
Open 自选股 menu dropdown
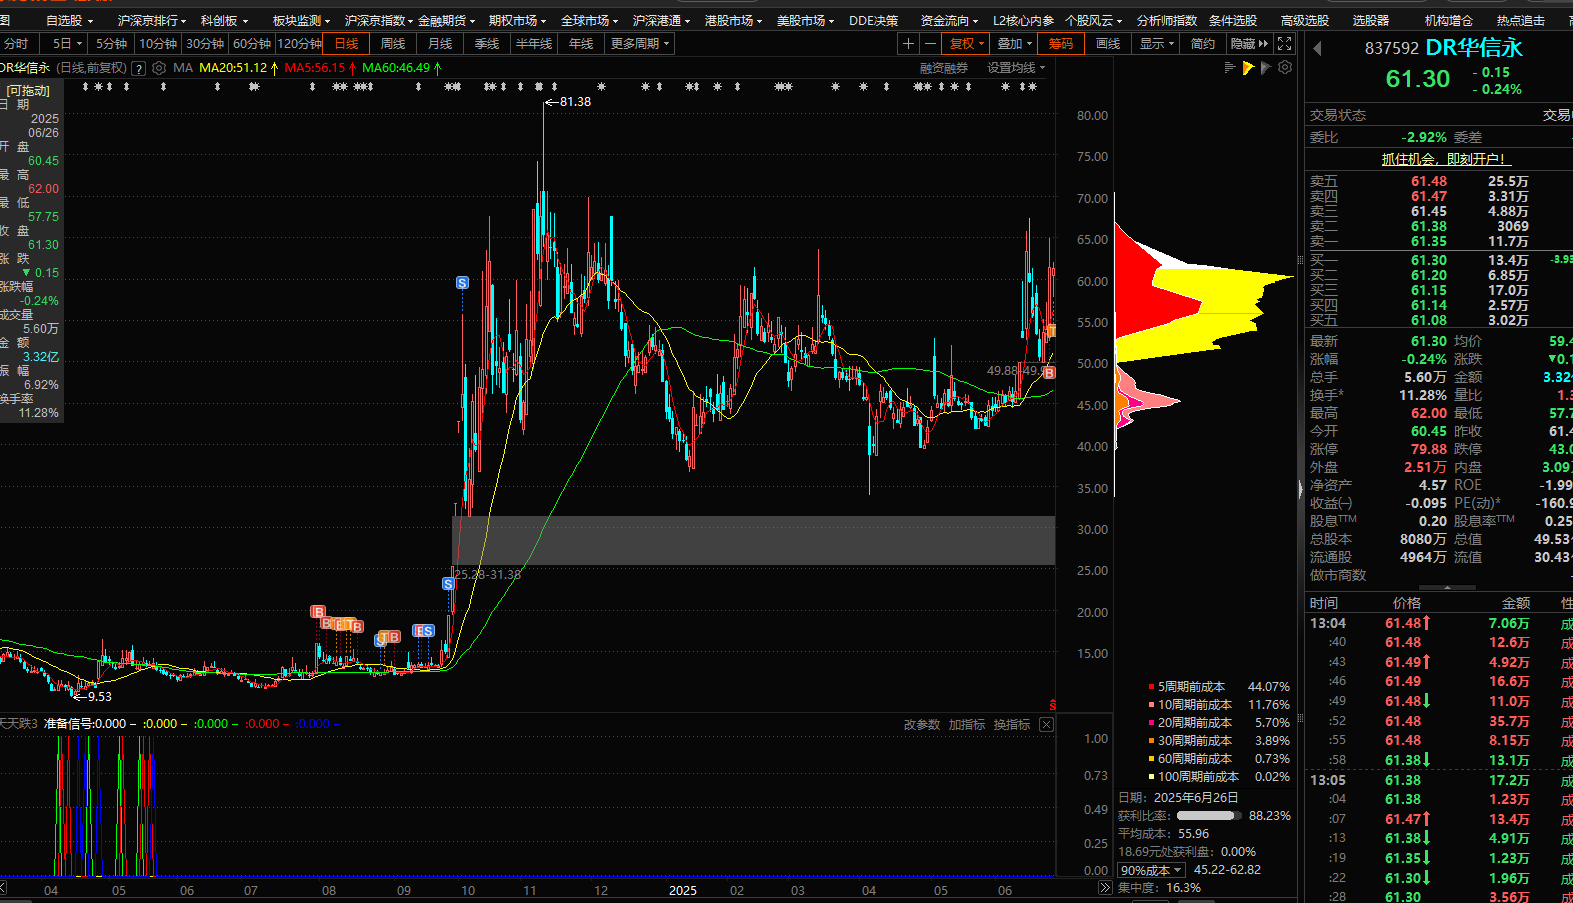click(69, 20)
